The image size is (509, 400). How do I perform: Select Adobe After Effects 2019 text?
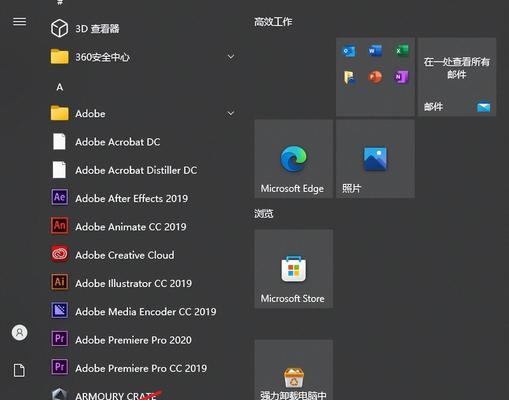coord(132,199)
